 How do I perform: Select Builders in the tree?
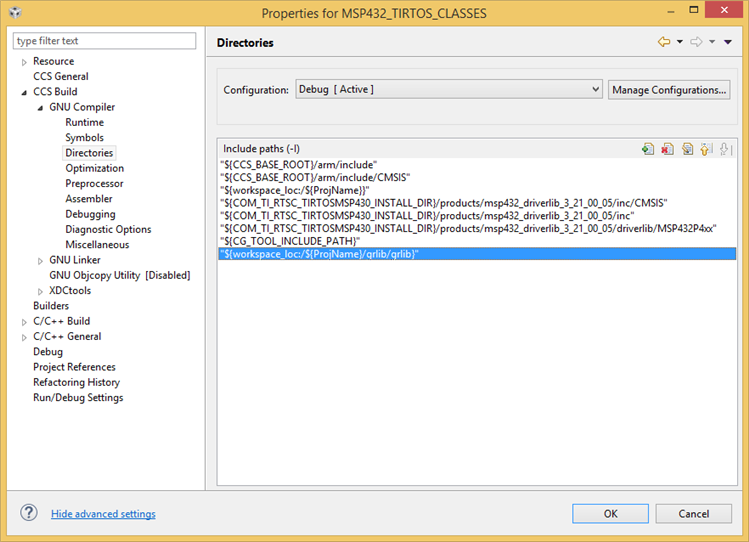51,306
